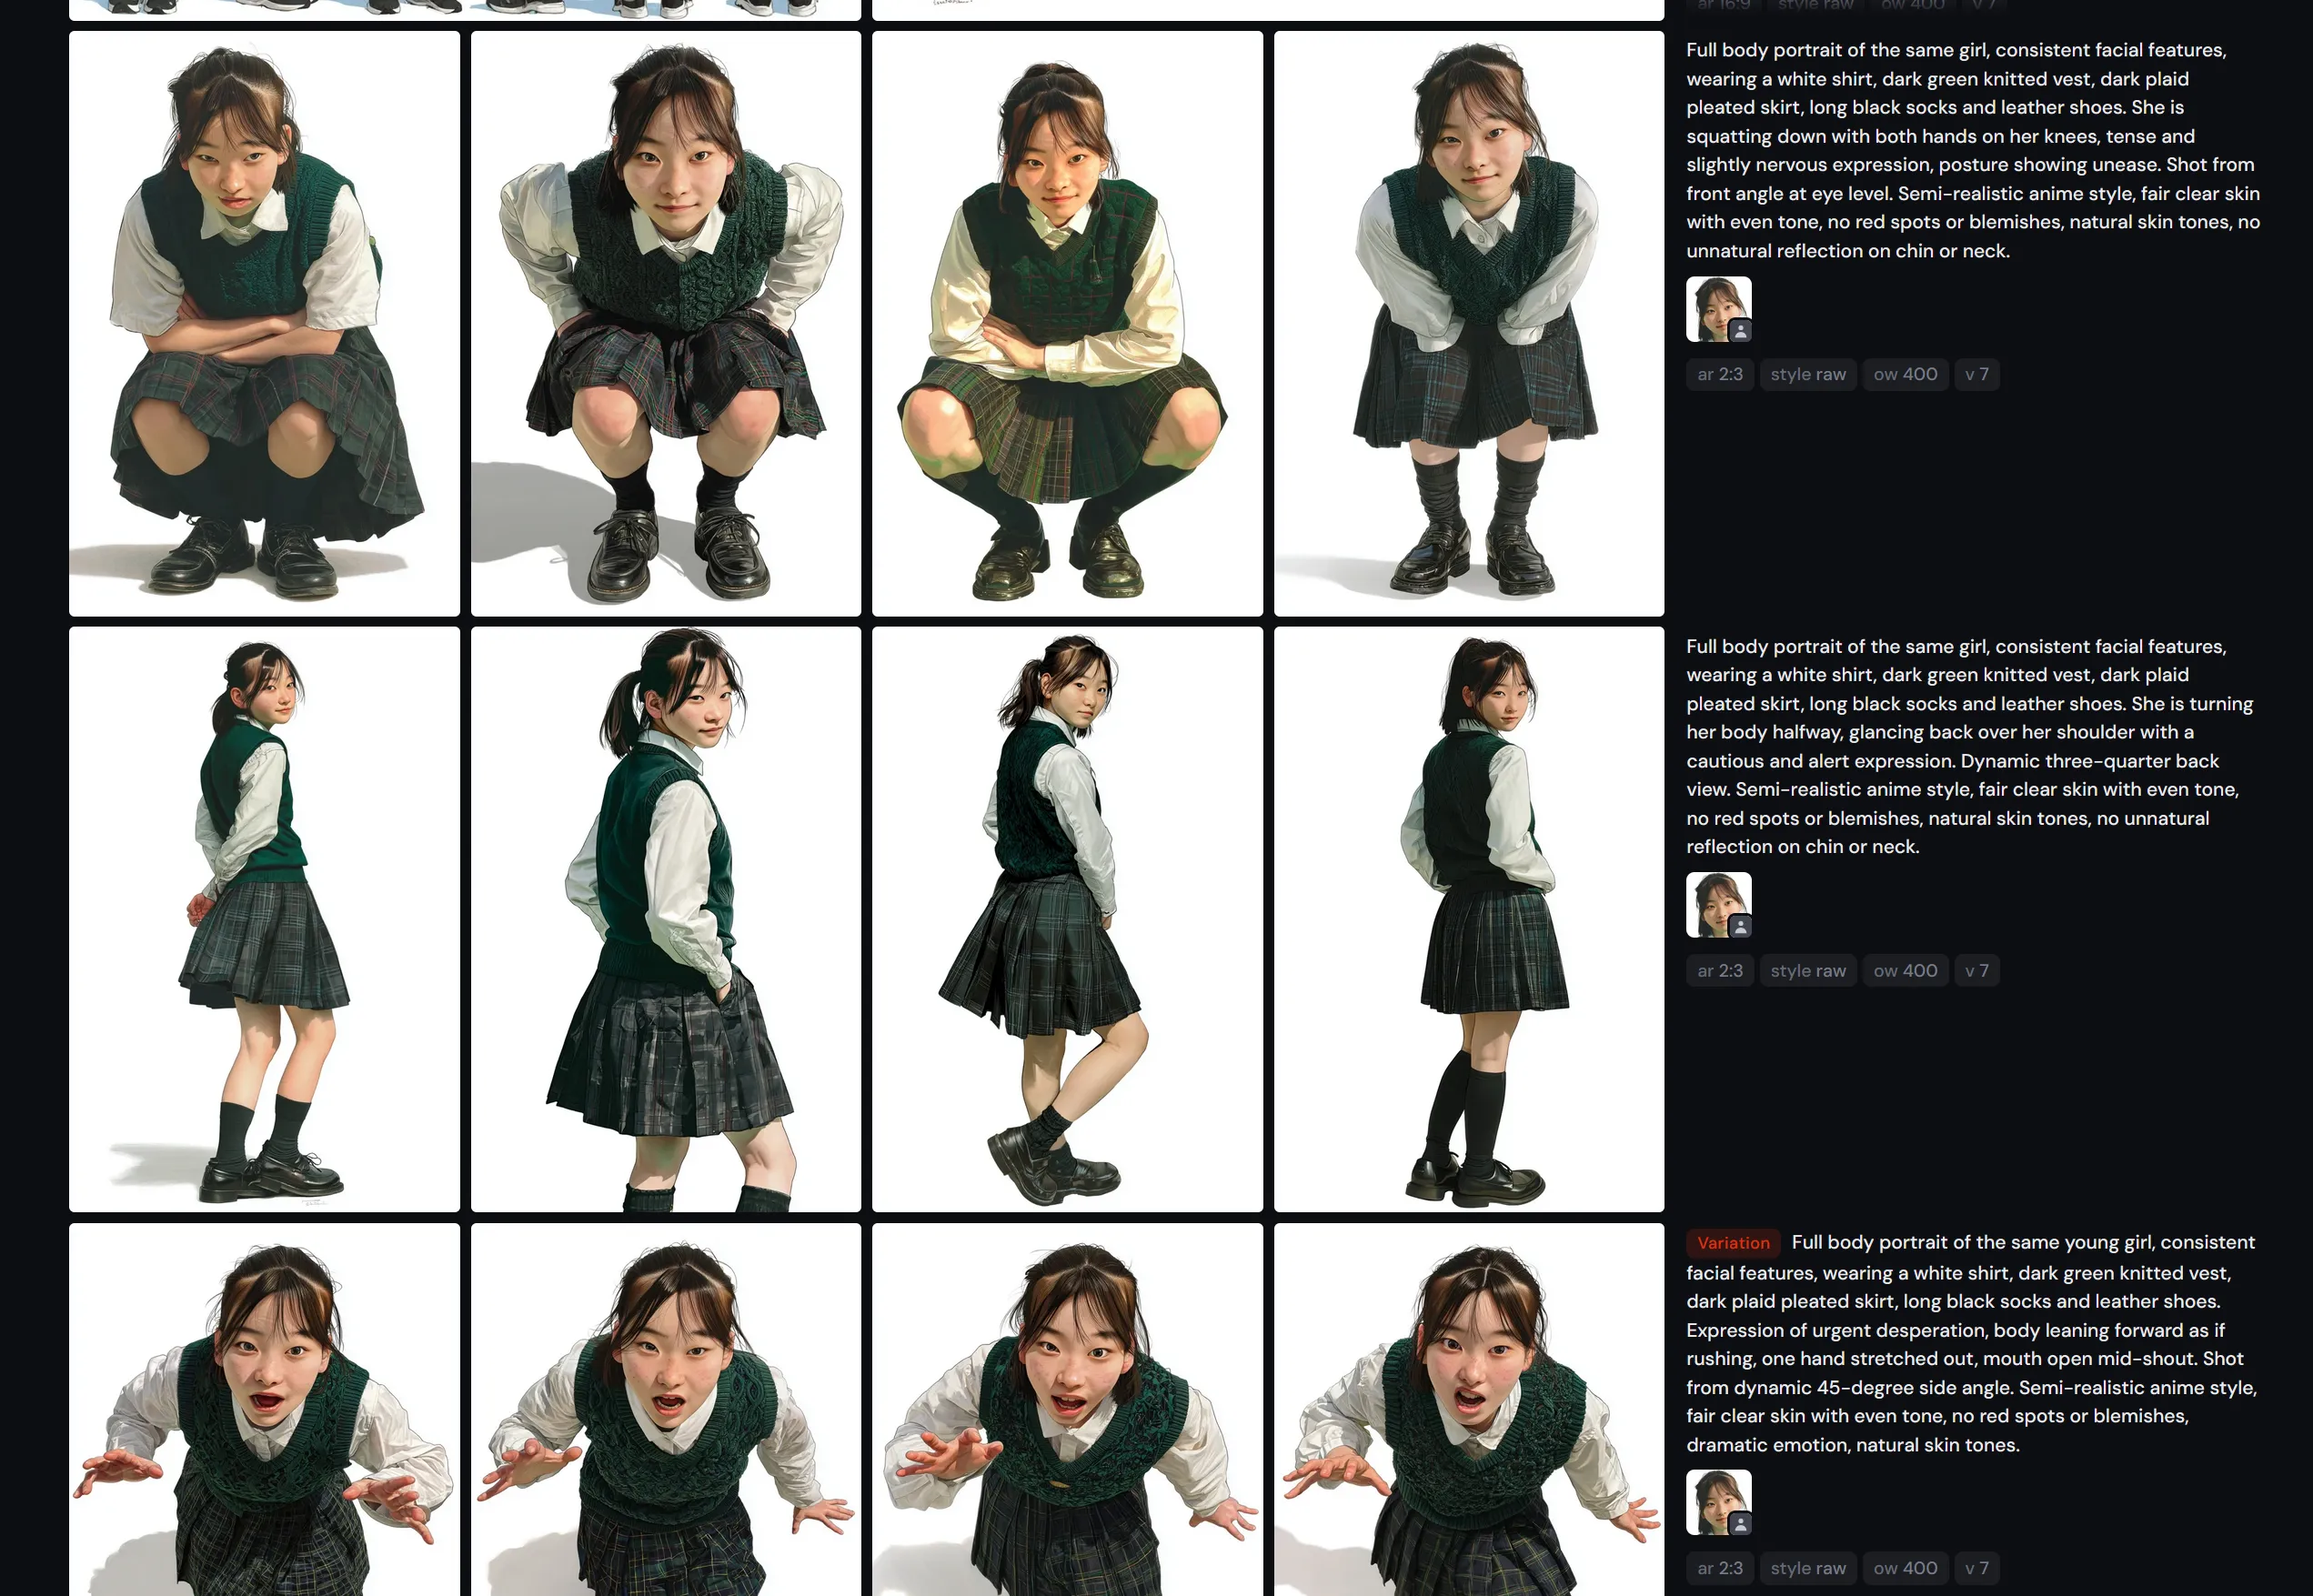The height and width of the screenshot is (1596, 2313).
Task: Click the character reference face thumbnail under the squatting prompt
Action: pyautogui.click(x=1718, y=309)
